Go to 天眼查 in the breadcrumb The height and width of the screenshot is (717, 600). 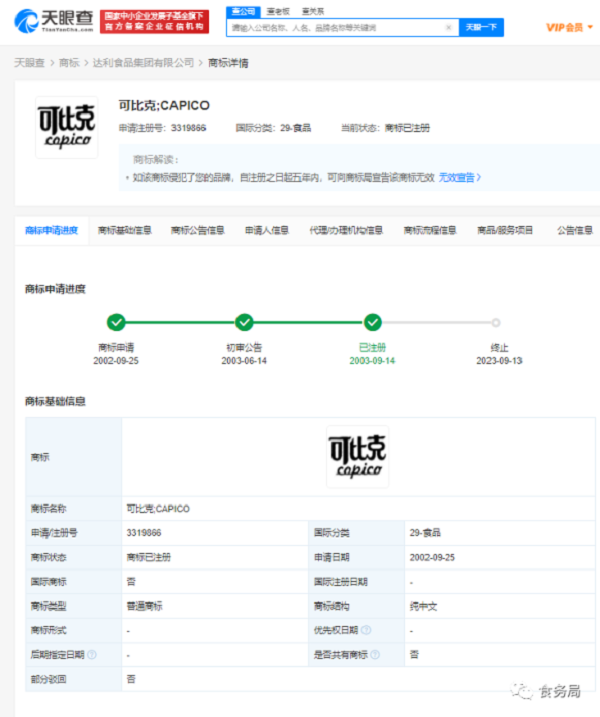point(29,63)
